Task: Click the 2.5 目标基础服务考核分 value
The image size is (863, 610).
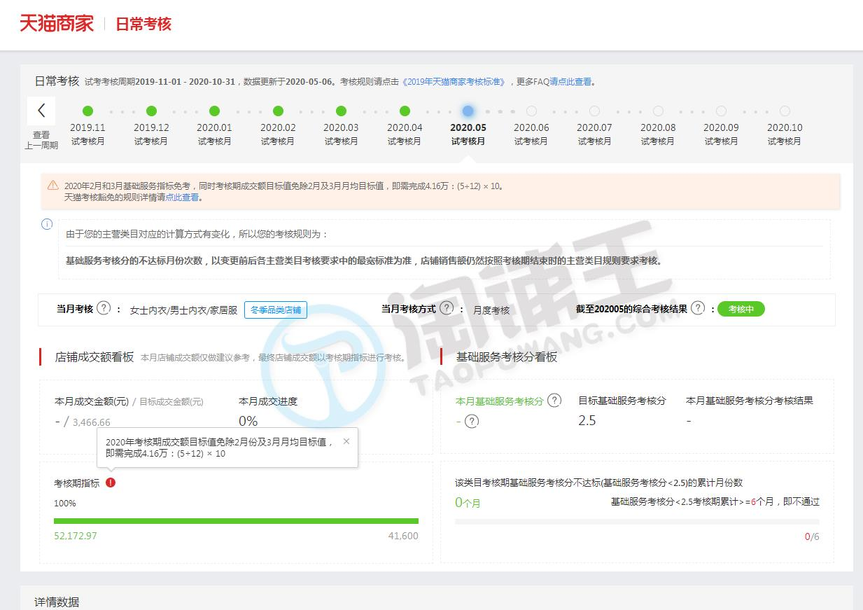Action: point(587,421)
